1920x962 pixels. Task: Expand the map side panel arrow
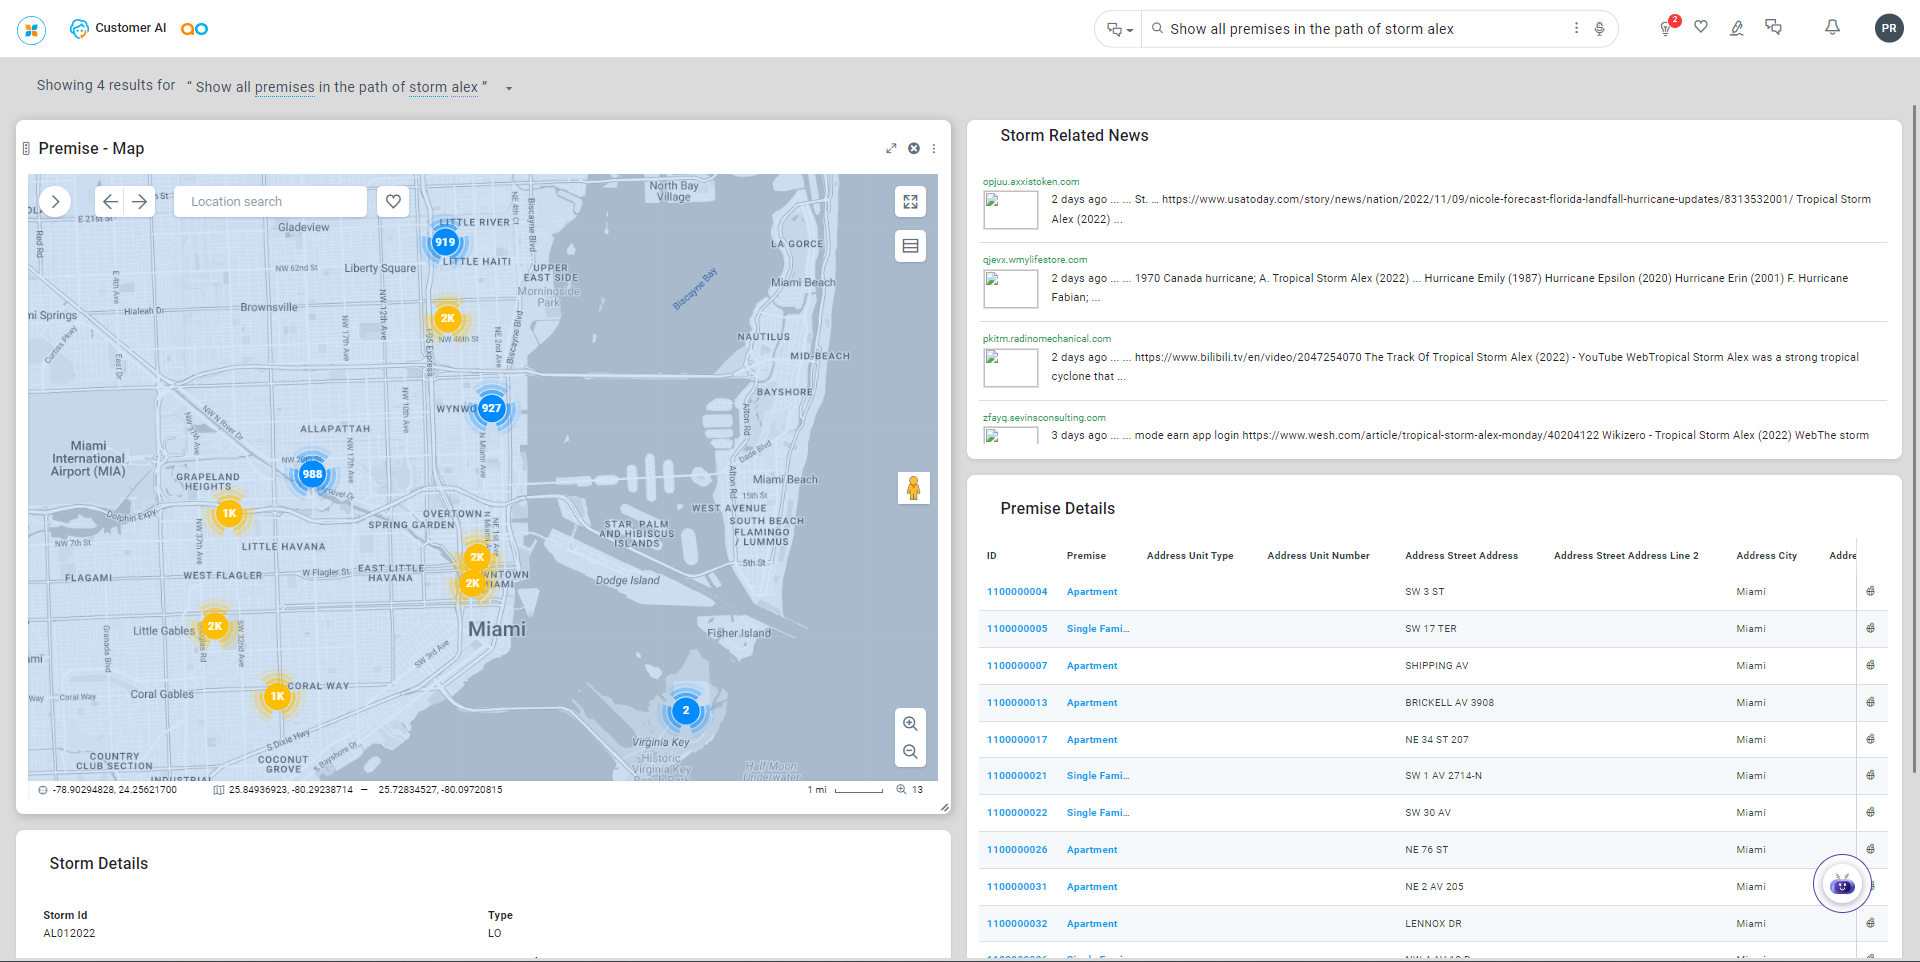point(56,202)
